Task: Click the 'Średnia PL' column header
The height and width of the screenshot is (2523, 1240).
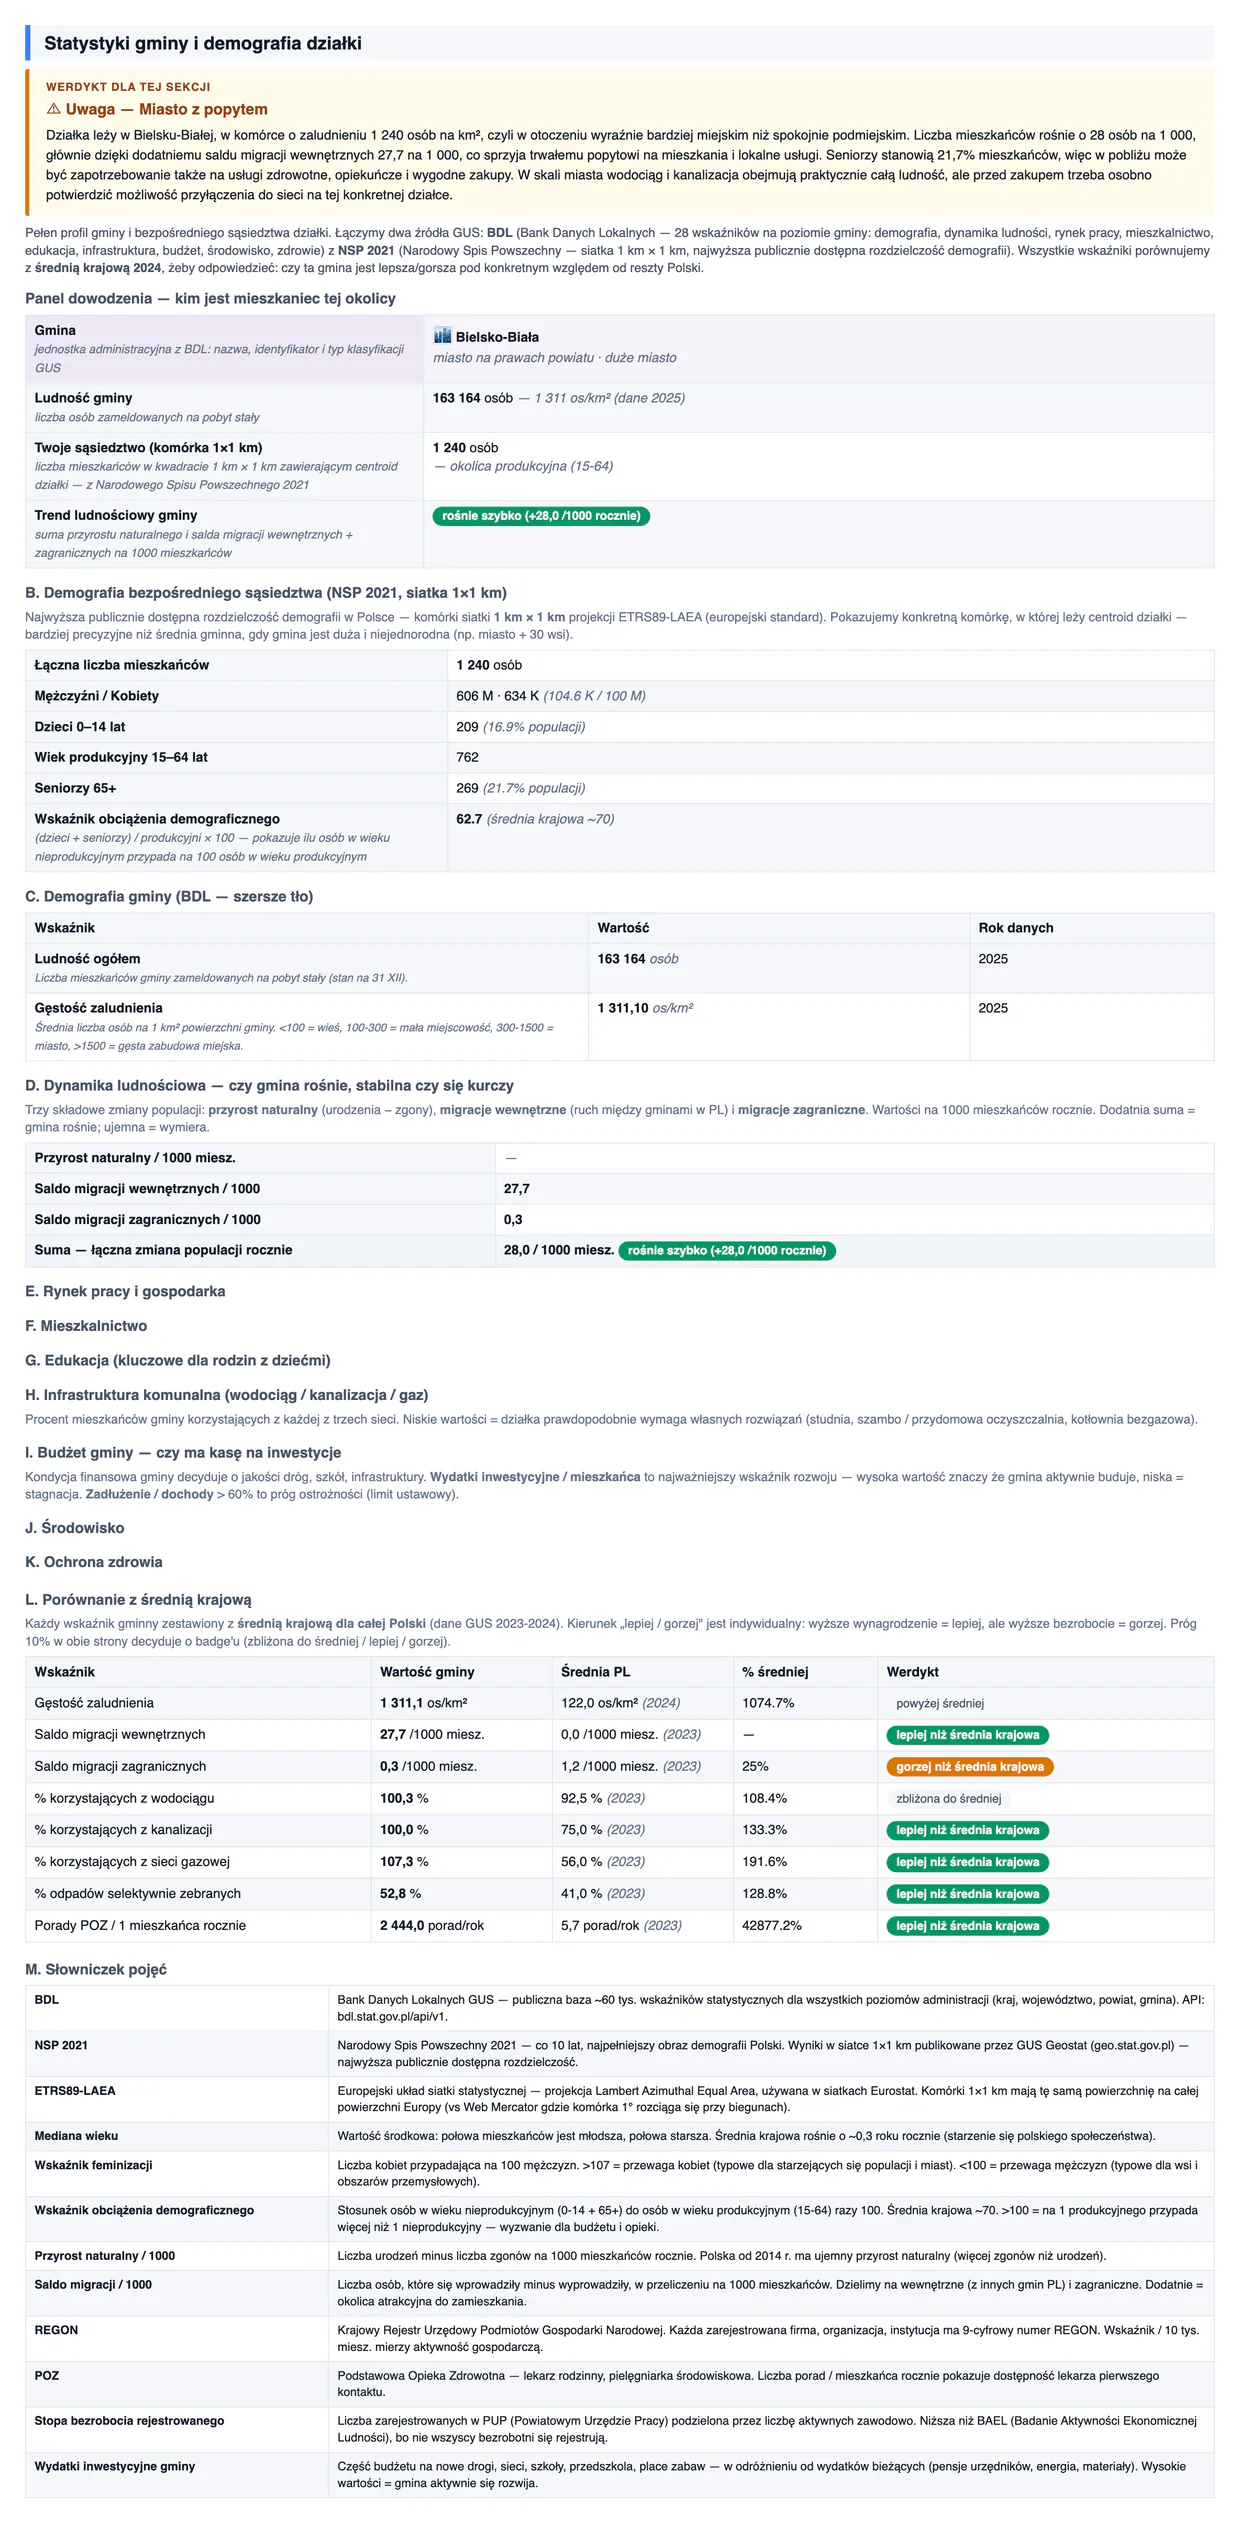Action: coord(595,1672)
